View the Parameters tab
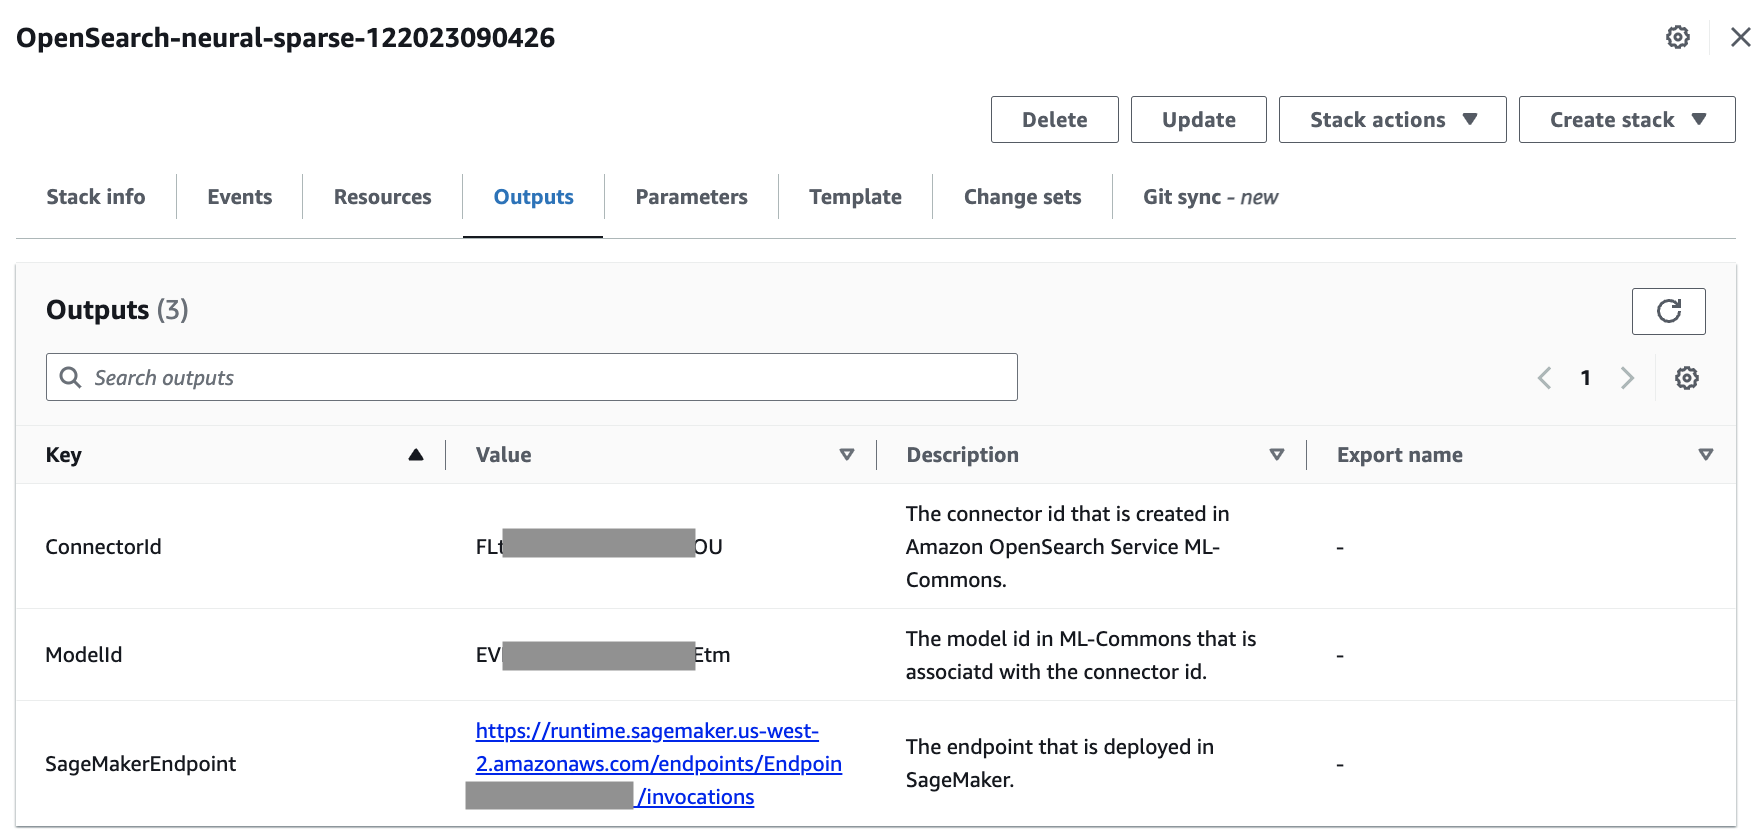1762x834 pixels. point(692,197)
